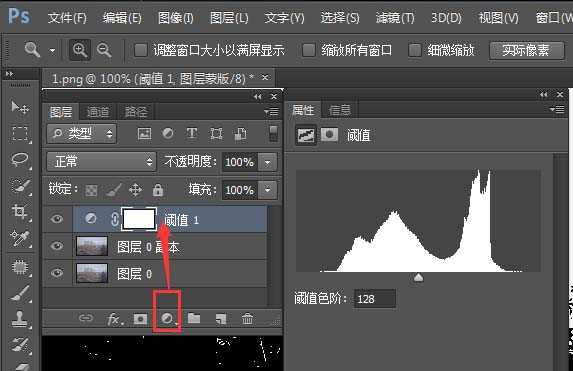This screenshot has width=573, height=371.
Task: Click the zoom in magnifier button
Action: [x=80, y=50]
